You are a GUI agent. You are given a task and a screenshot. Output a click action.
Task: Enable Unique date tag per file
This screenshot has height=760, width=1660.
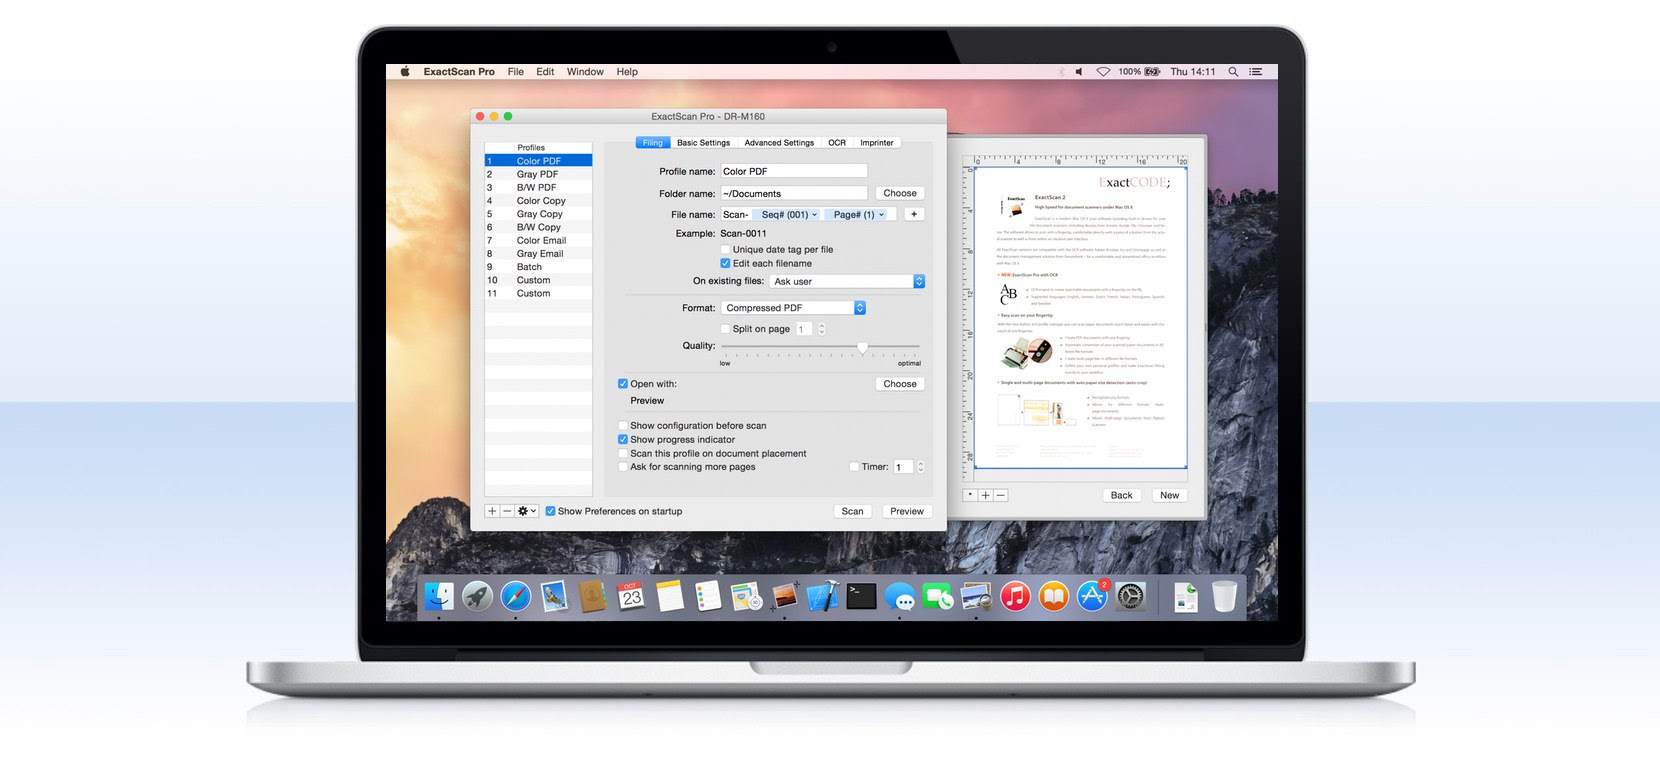point(725,249)
